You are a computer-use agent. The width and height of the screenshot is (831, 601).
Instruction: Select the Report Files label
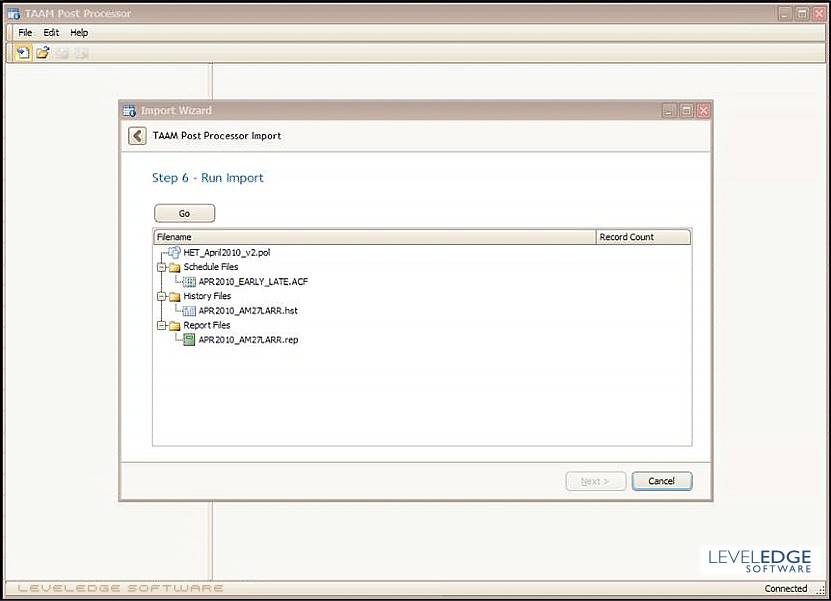click(x=207, y=325)
